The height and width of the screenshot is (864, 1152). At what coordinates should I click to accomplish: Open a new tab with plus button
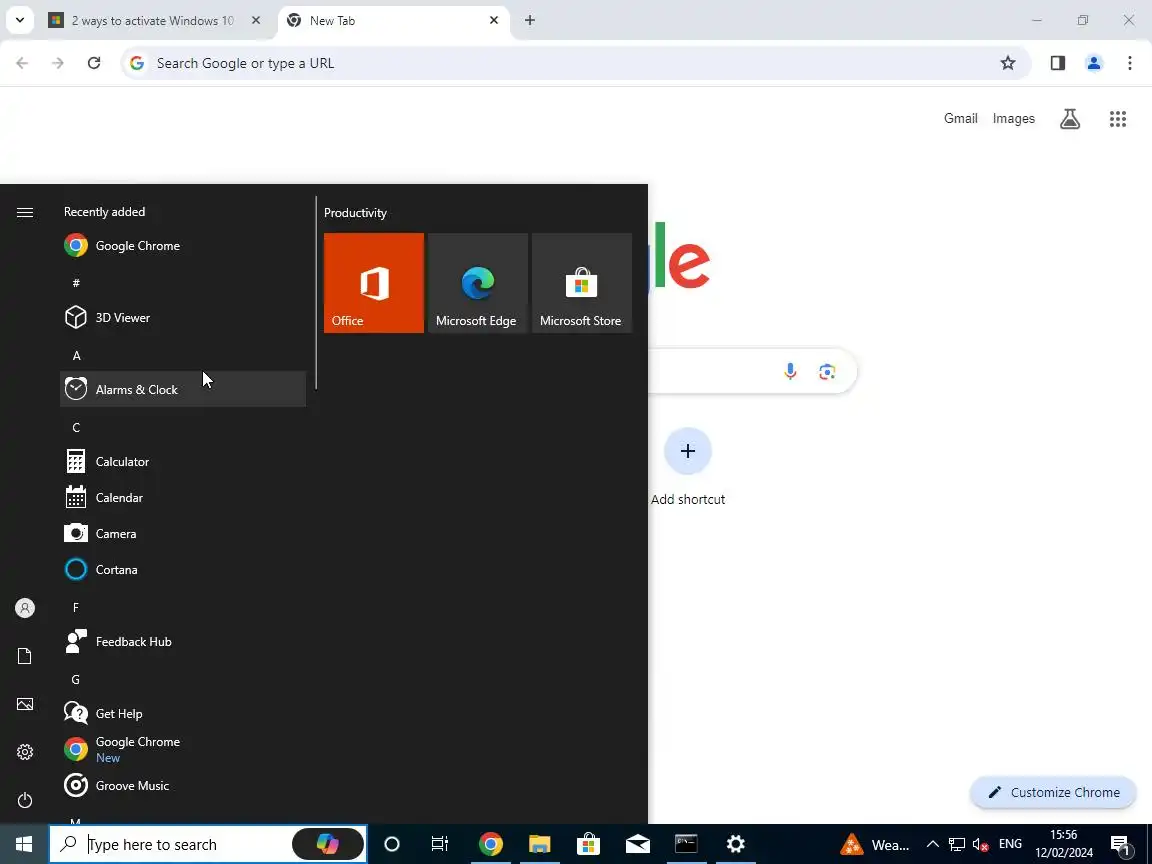530,21
